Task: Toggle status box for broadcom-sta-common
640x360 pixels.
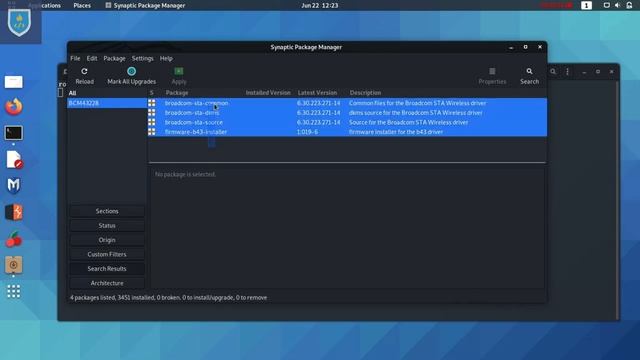Action: point(152,103)
